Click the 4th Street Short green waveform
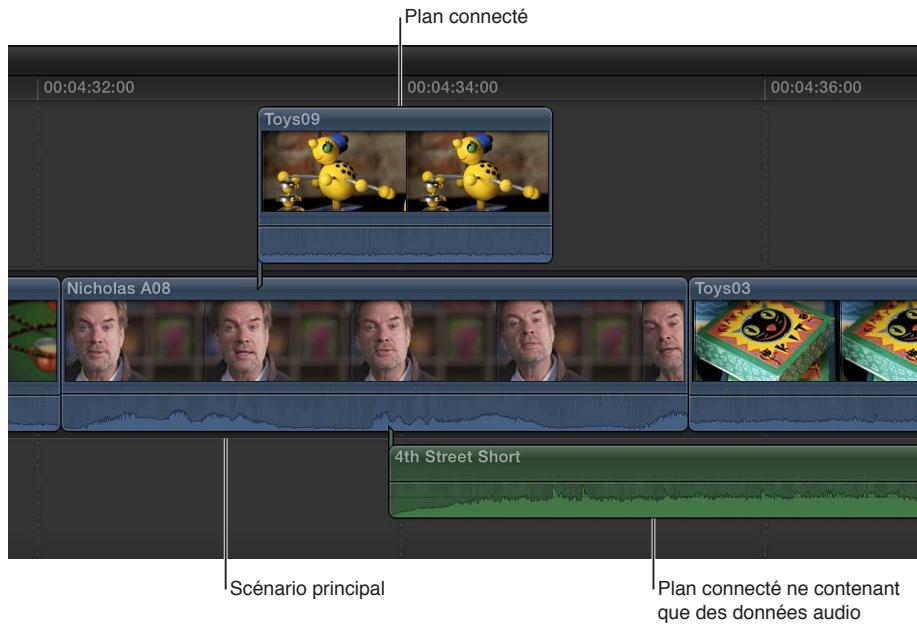The image size is (917, 626). (653, 499)
